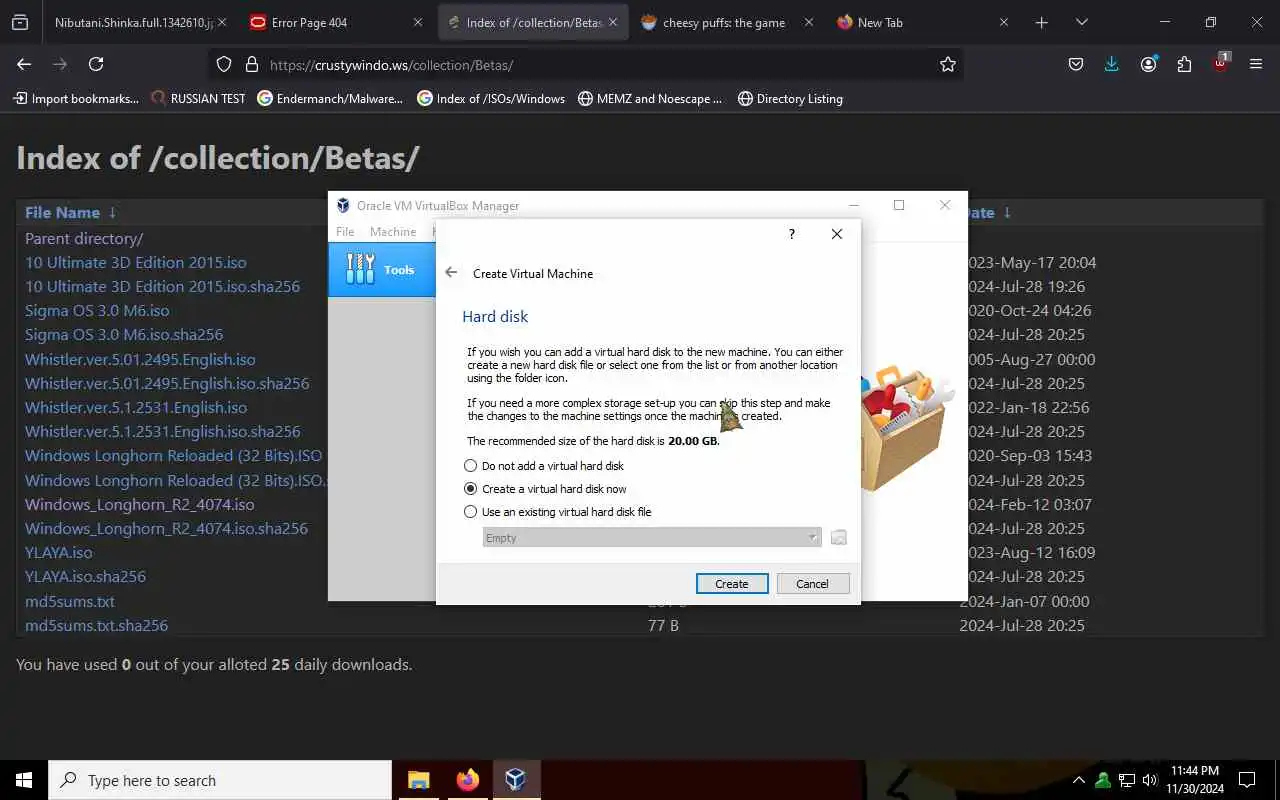Open the Index of /ISOs/Windows bookmark
1280x800 pixels.
491,98
